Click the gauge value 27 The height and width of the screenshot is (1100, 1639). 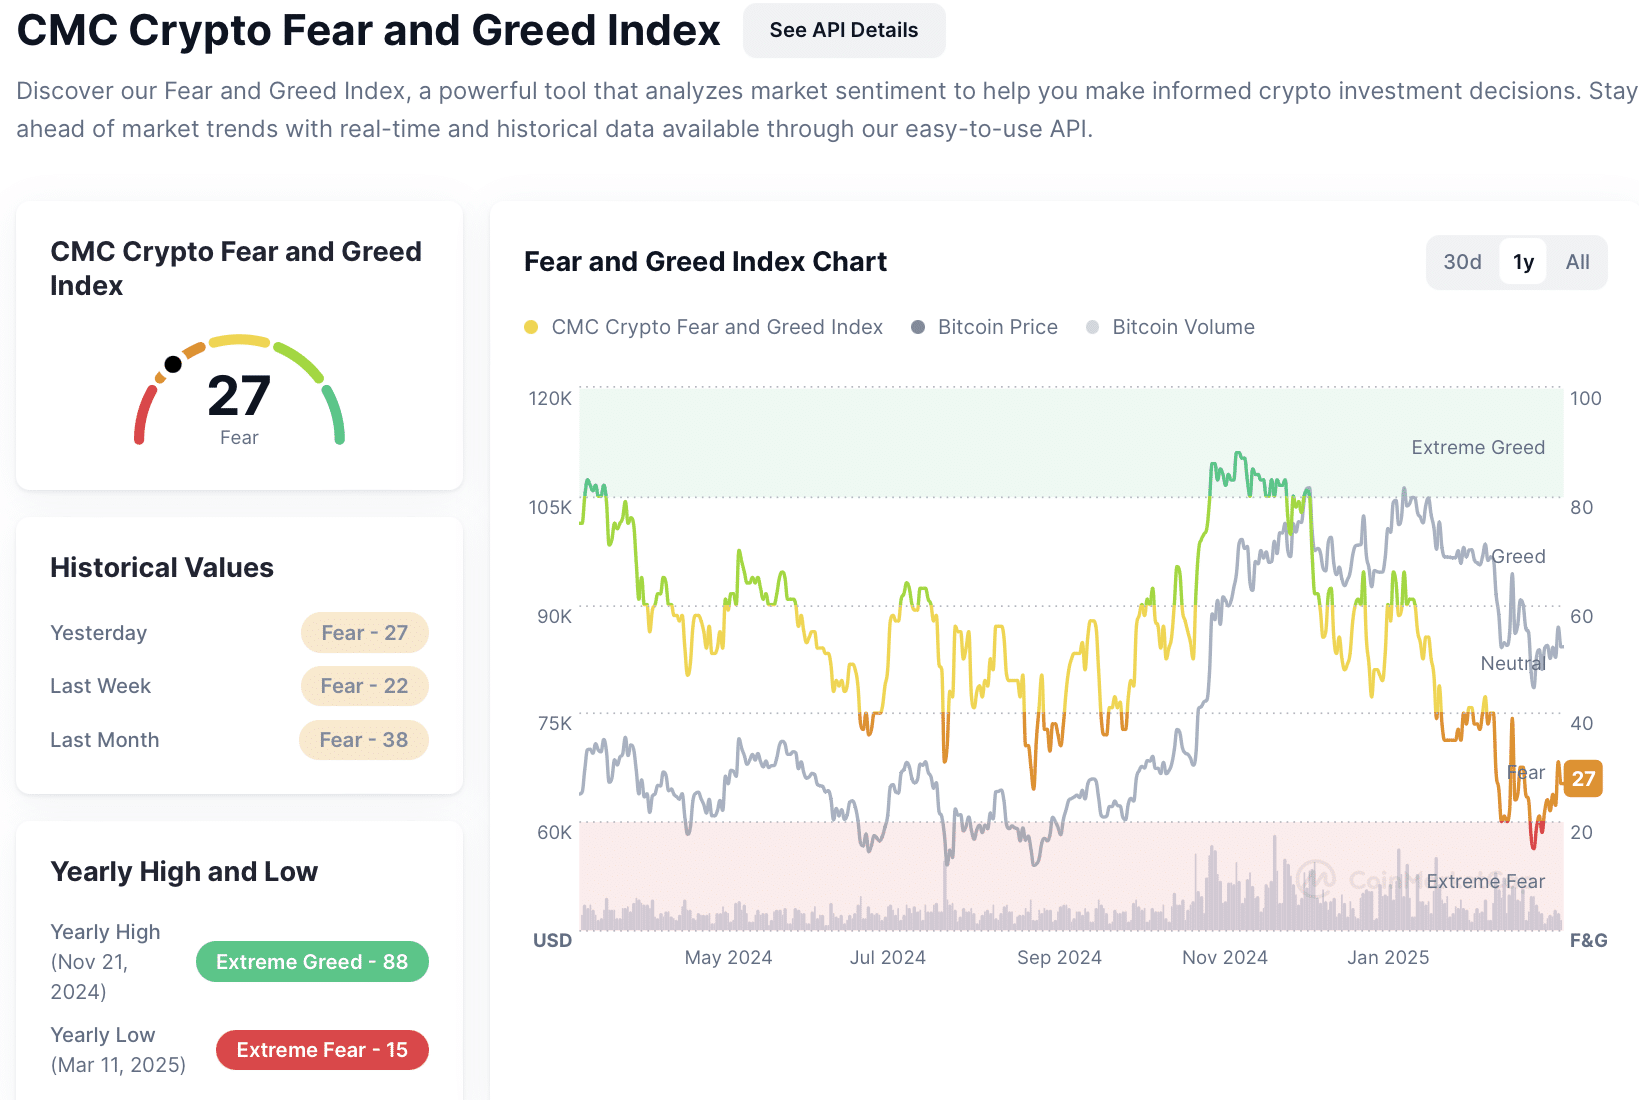coord(239,395)
